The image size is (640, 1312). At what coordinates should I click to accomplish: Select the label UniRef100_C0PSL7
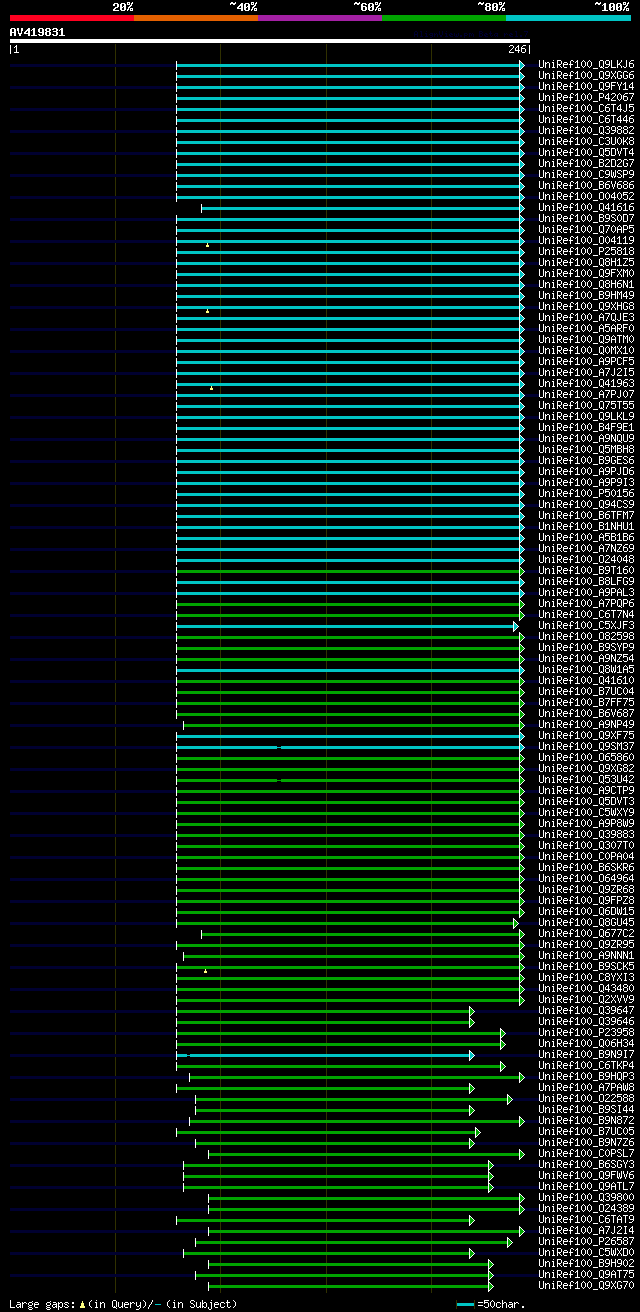pos(586,1153)
